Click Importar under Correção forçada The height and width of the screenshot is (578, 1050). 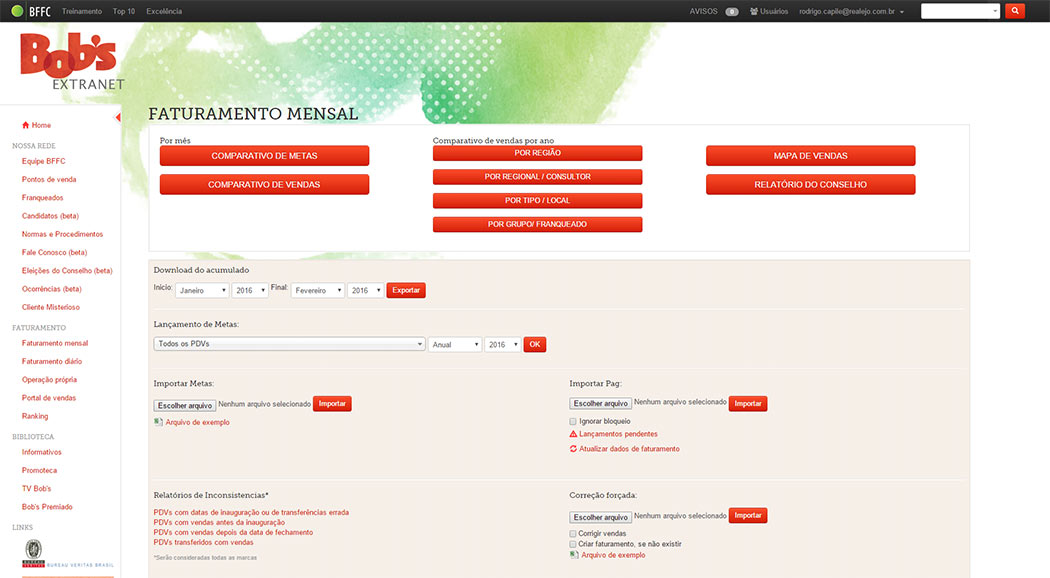748,516
